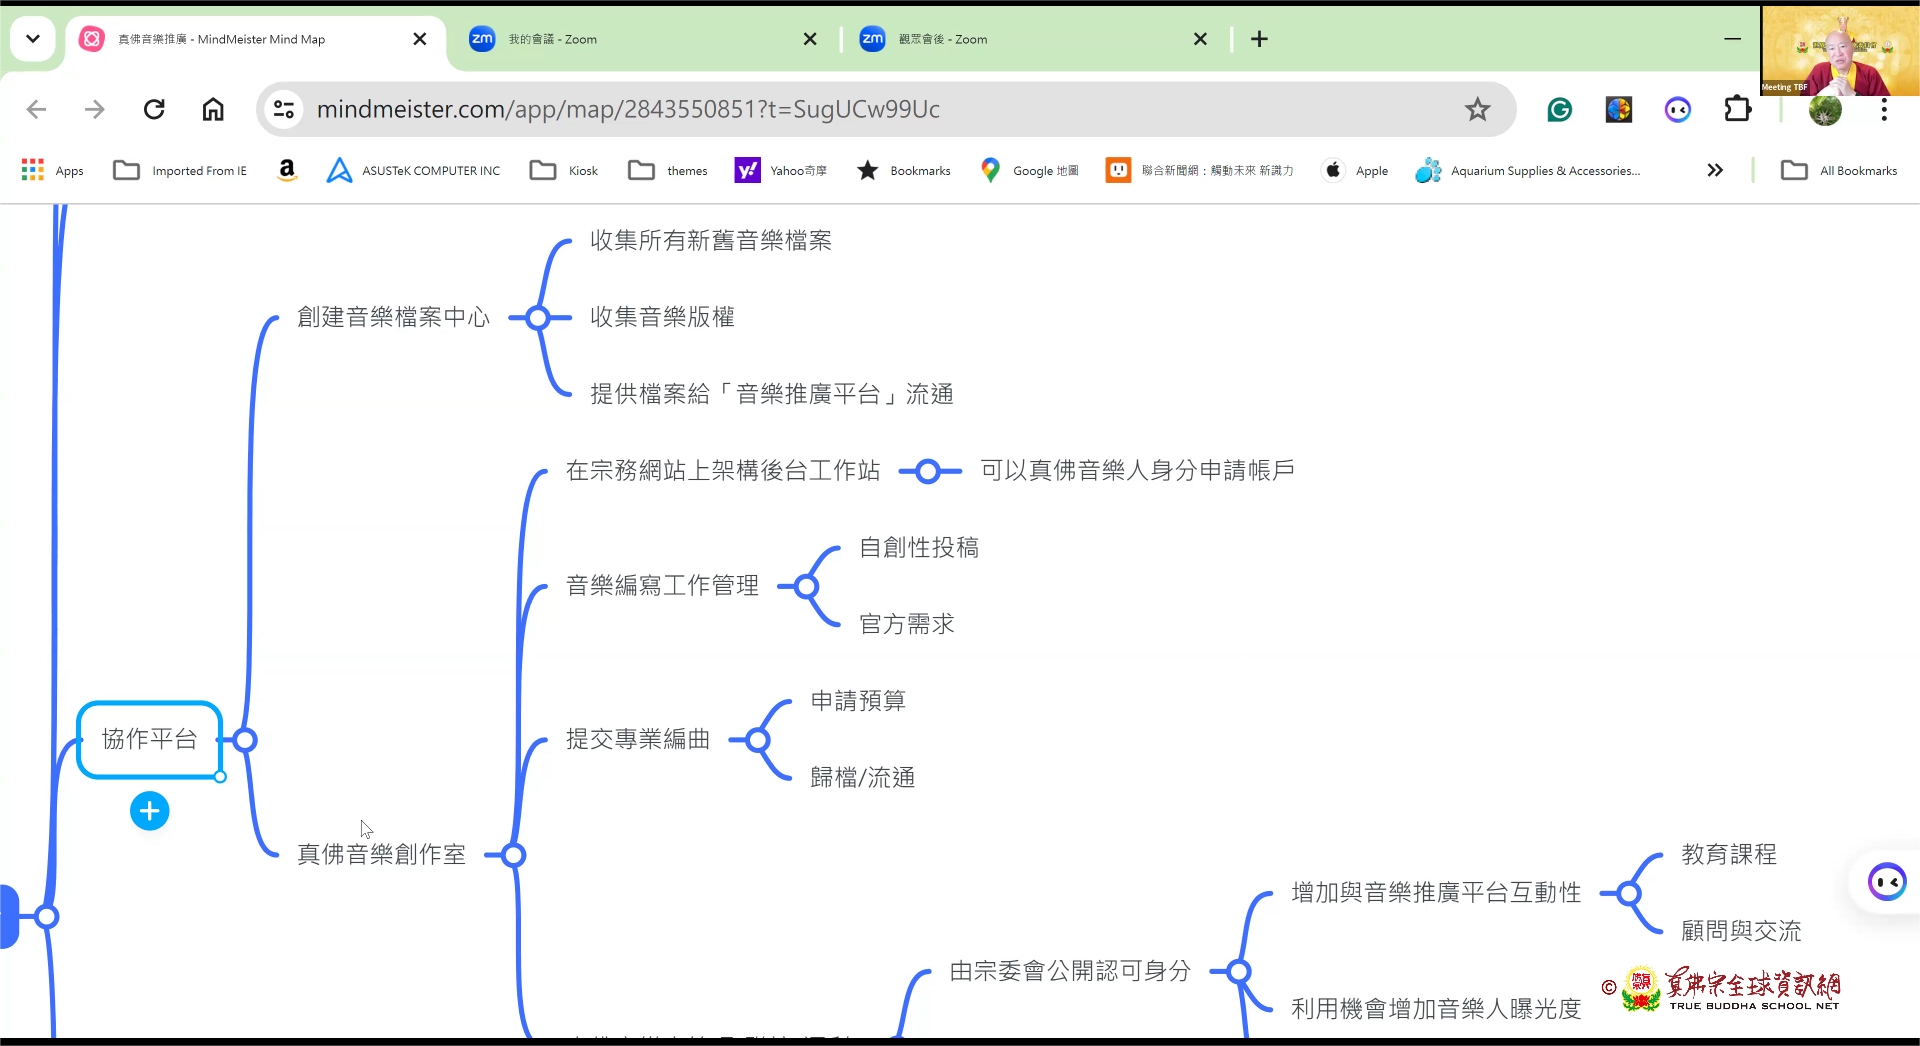1920x1046 pixels.
Task: Collapse the 創建音樂檔案中心 branch circle
Action: coord(538,318)
